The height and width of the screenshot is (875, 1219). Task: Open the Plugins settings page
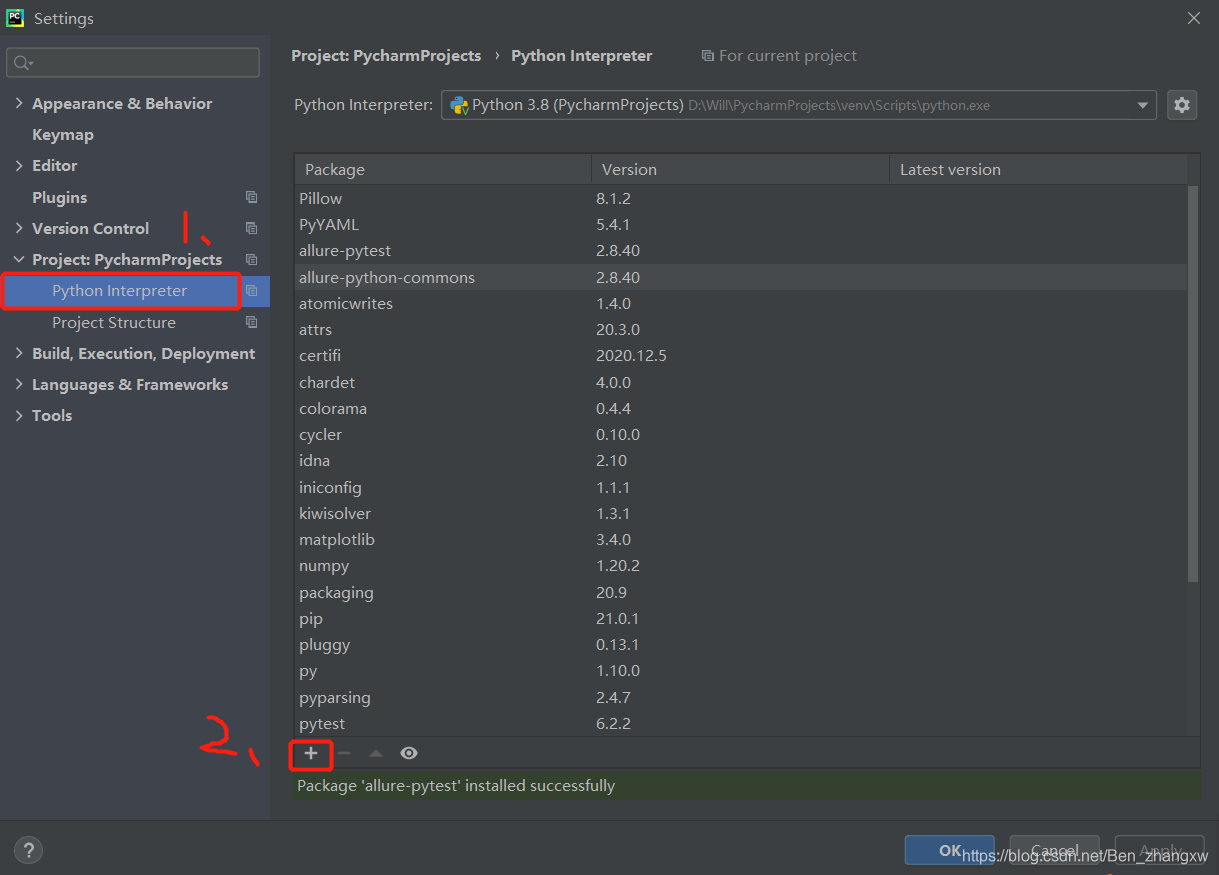pyautogui.click(x=59, y=197)
